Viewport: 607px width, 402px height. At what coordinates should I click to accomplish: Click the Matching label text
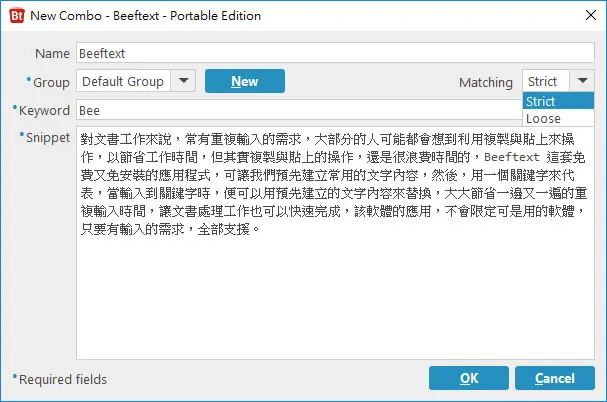click(486, 82)
